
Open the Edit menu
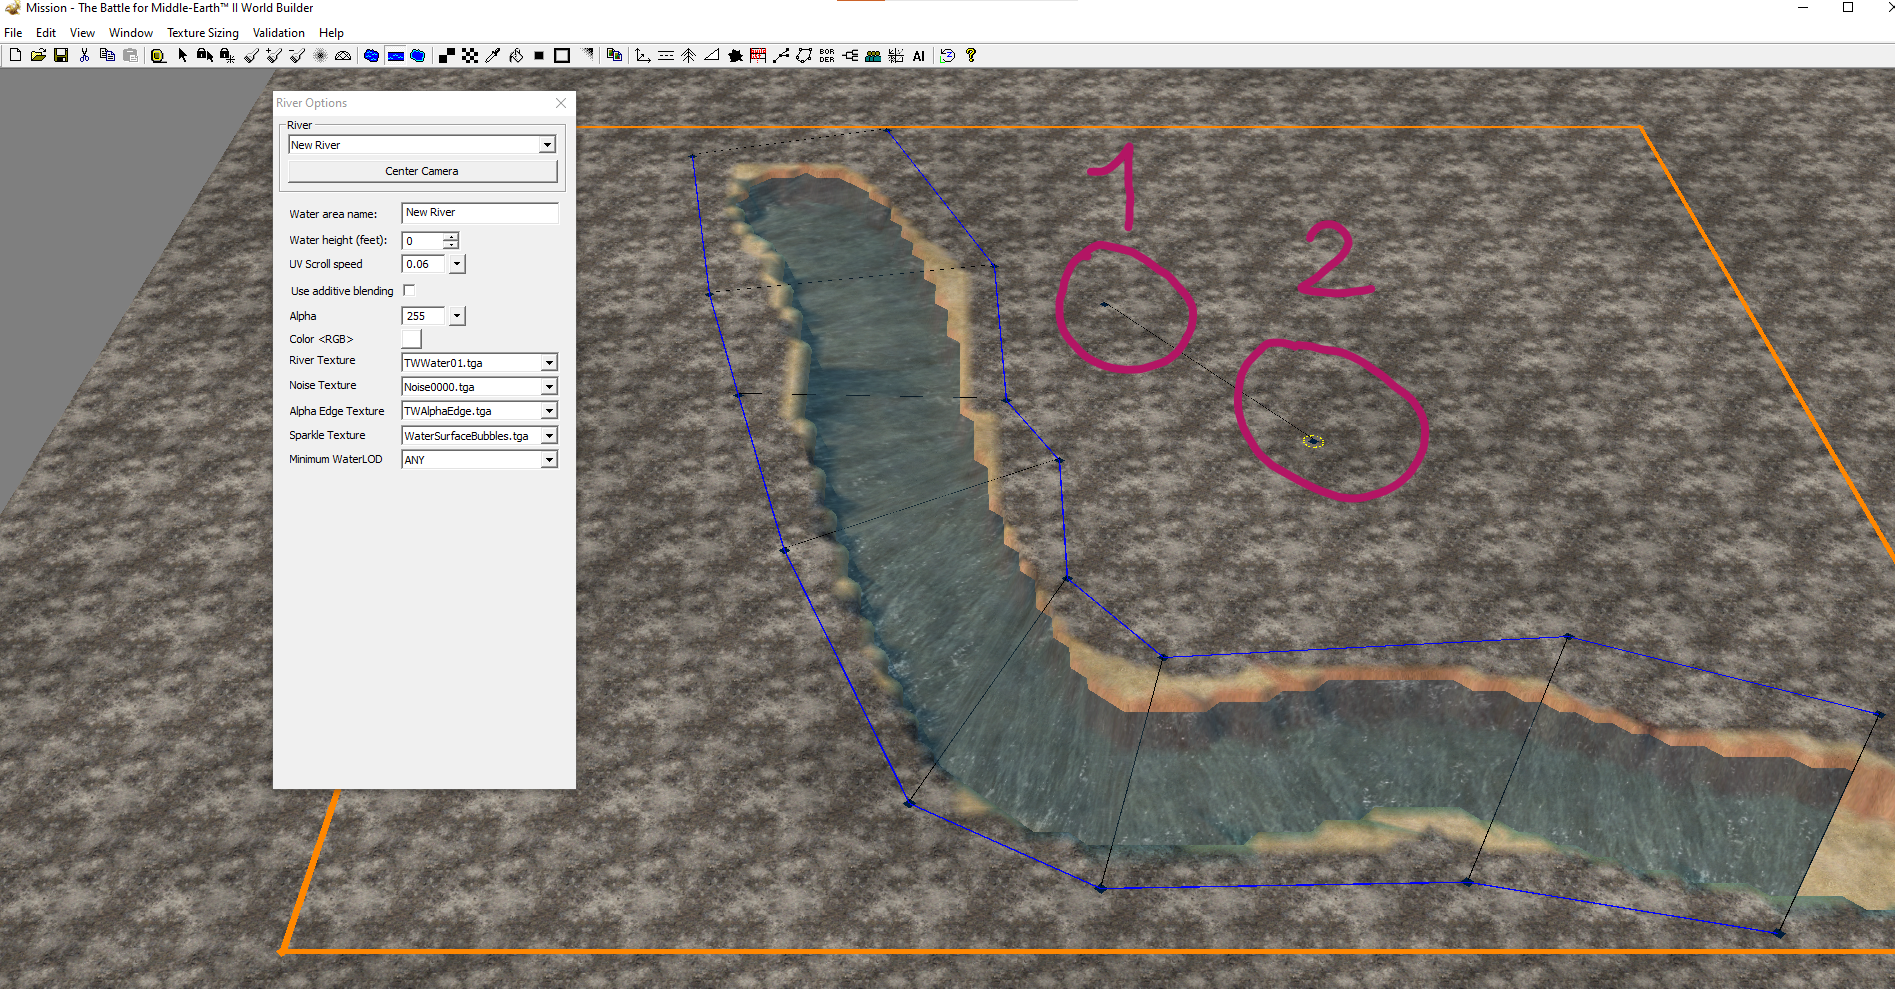(46, 33)
